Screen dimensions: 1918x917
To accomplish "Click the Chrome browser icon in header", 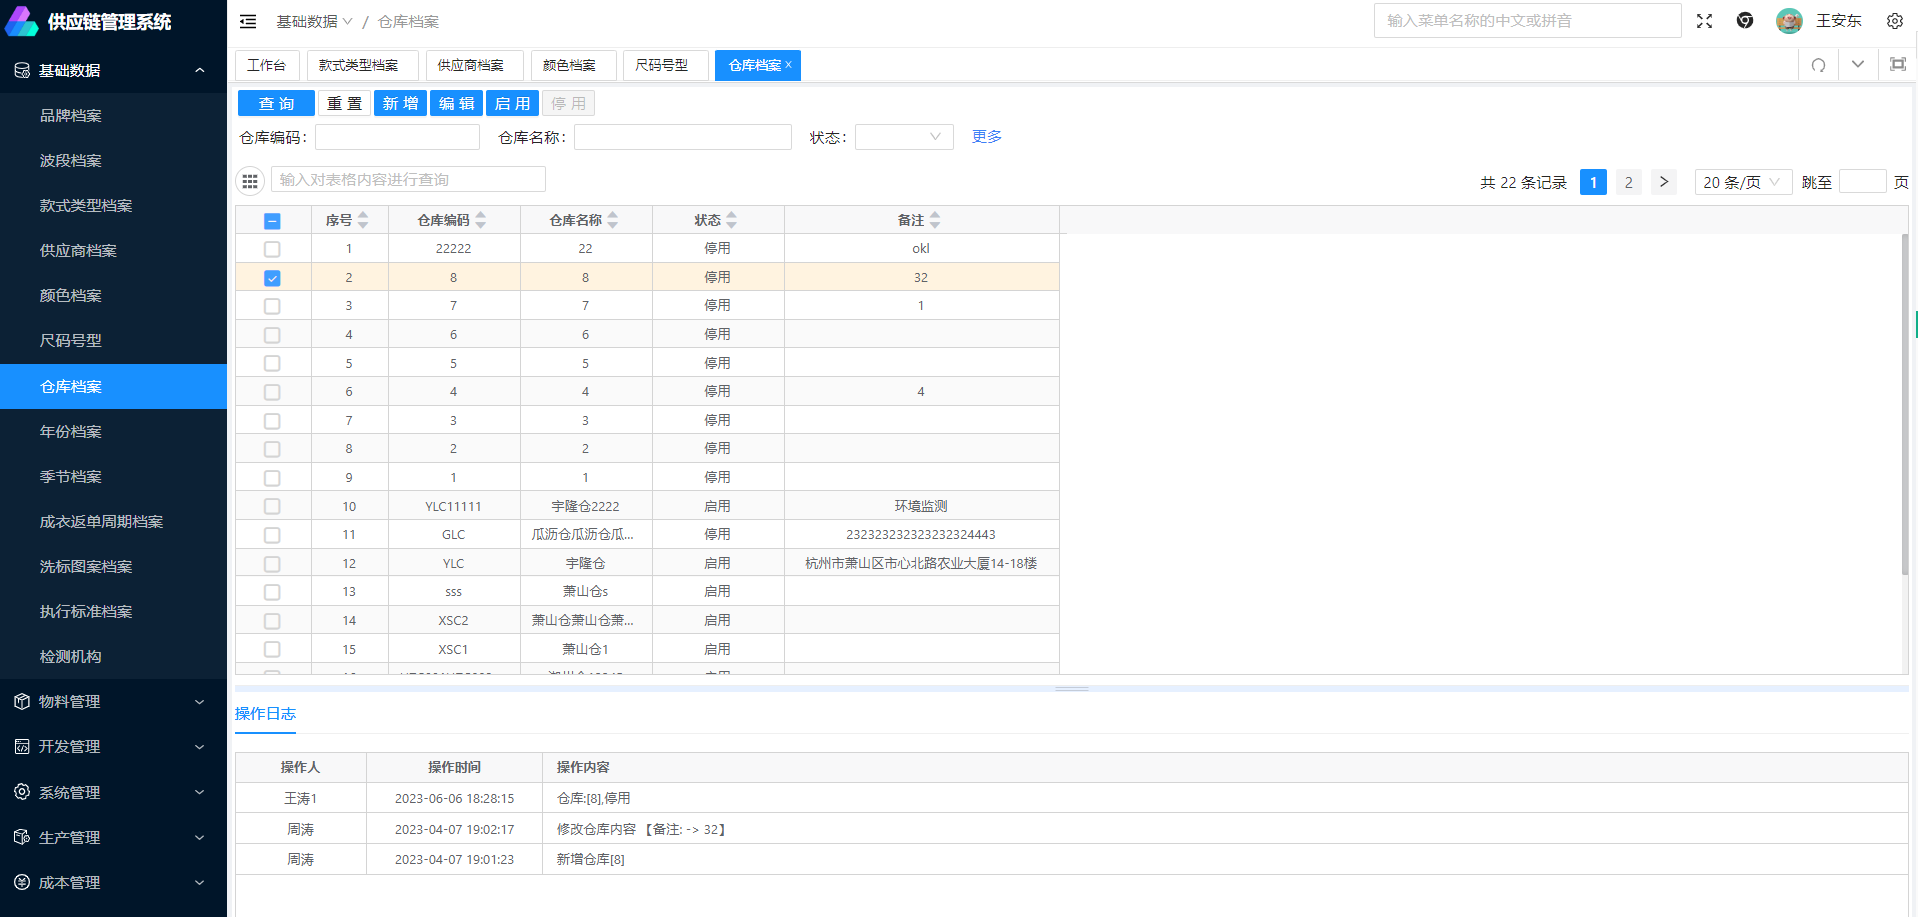I will [1745, 21].
